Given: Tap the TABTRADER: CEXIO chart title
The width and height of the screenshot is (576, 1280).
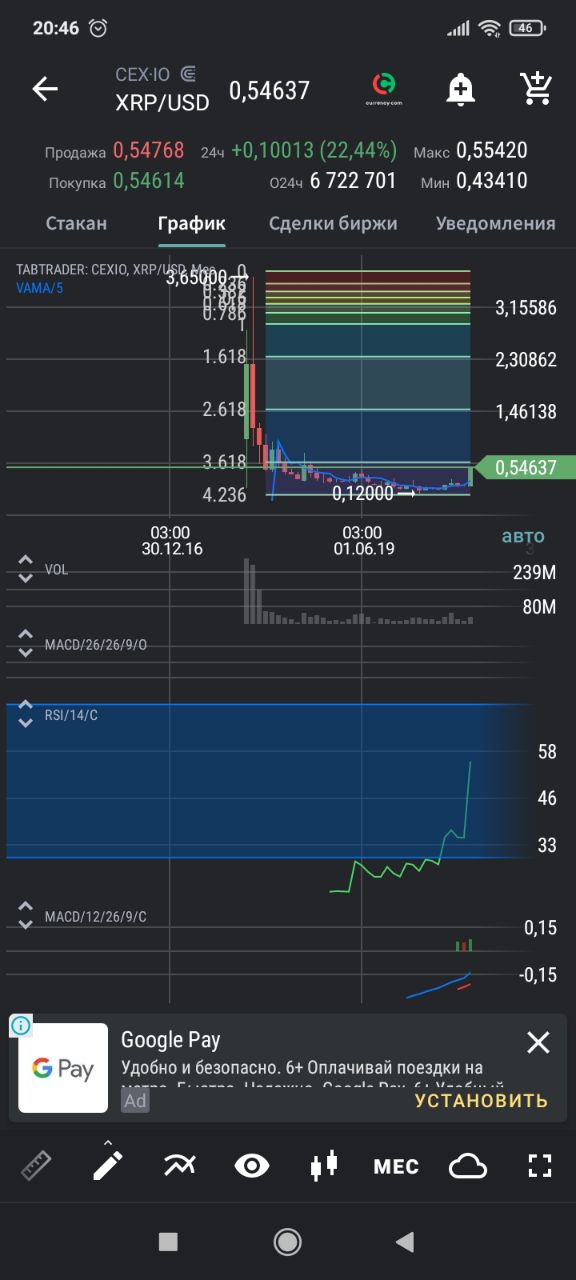Looking at the screenshot, I should (x=115, y=269).
